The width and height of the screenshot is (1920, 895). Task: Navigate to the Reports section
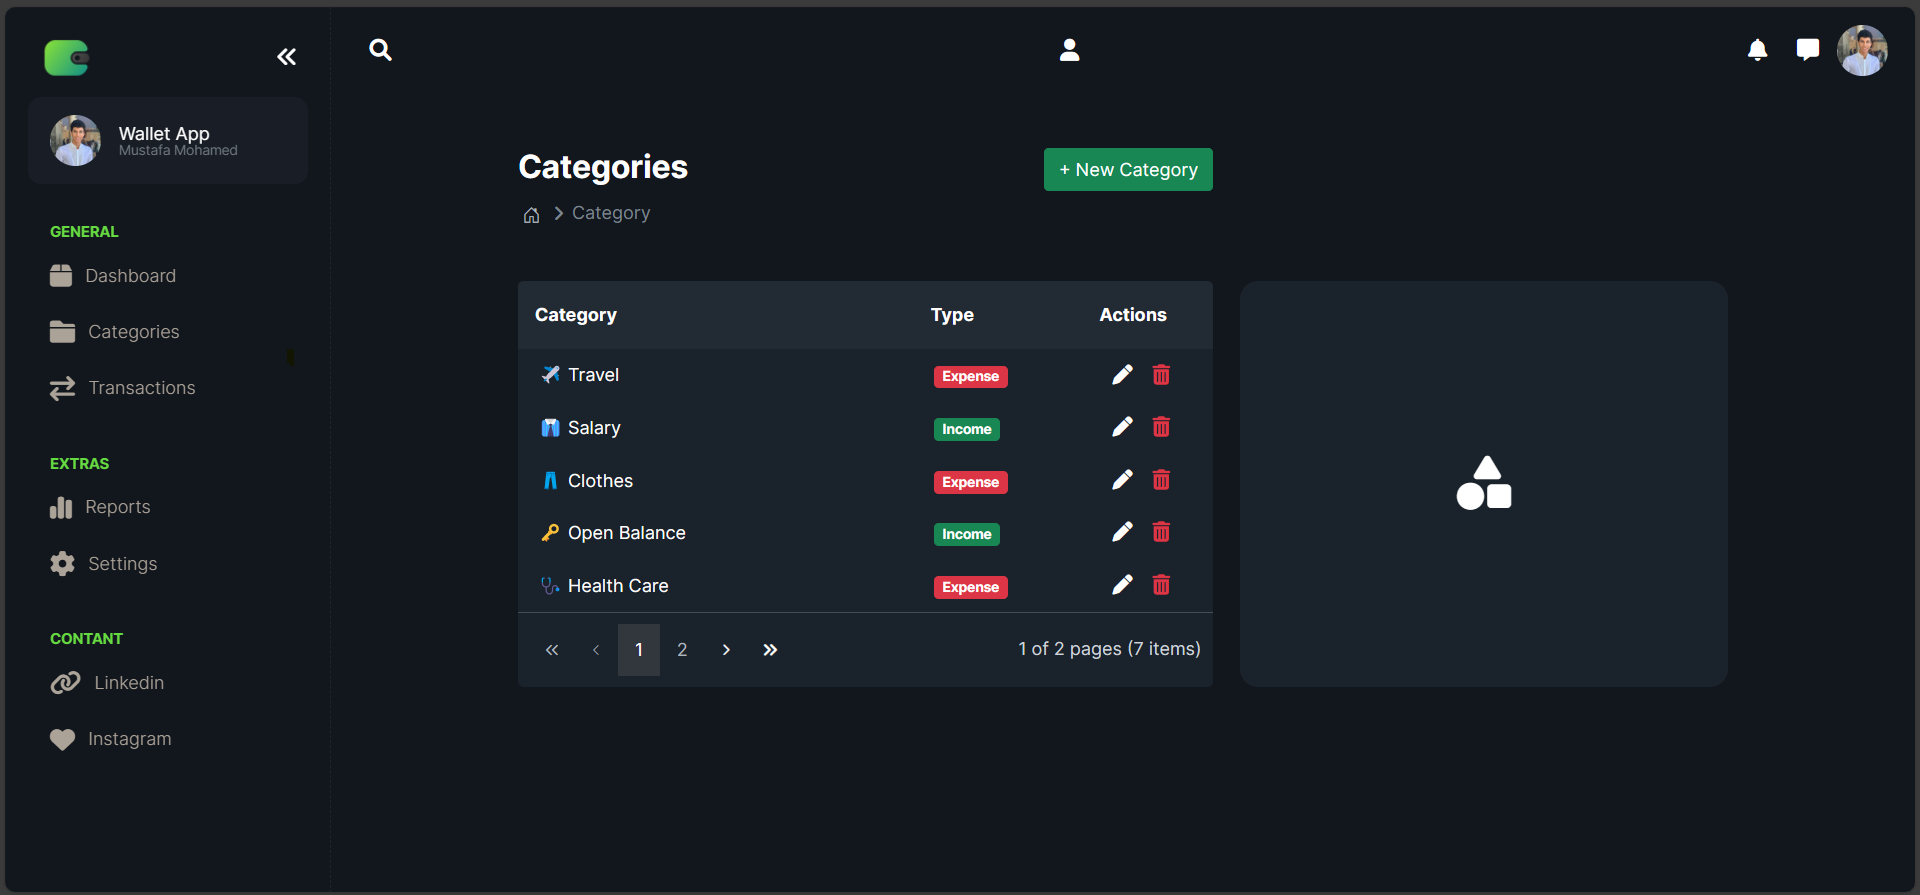(118, 507)
